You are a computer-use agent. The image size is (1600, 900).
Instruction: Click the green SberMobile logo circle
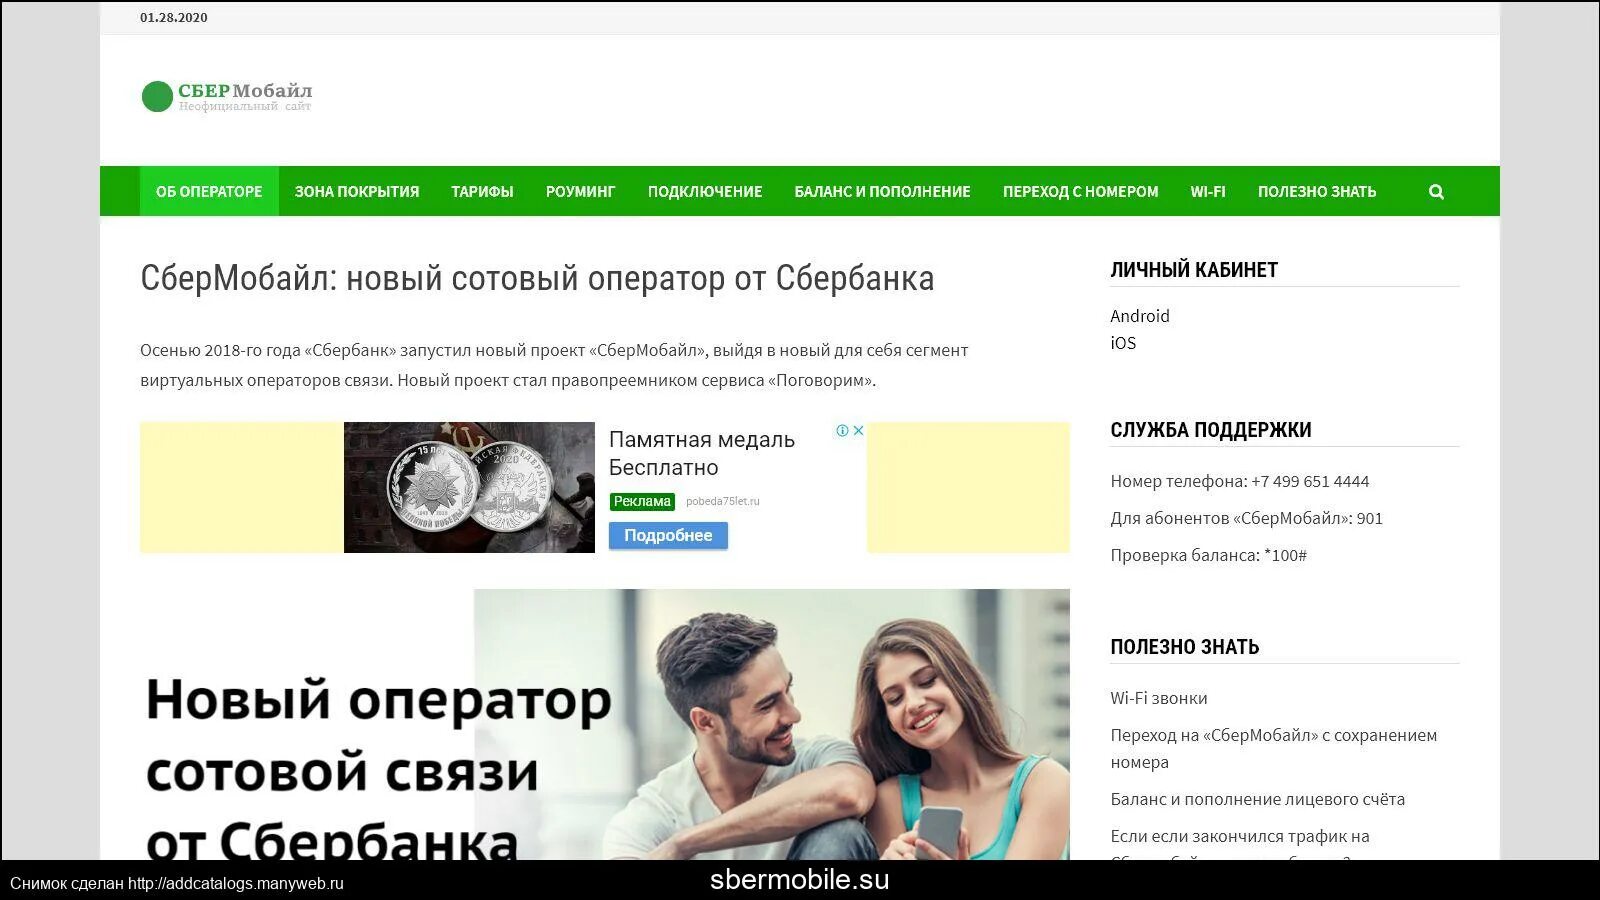(157, 97)
